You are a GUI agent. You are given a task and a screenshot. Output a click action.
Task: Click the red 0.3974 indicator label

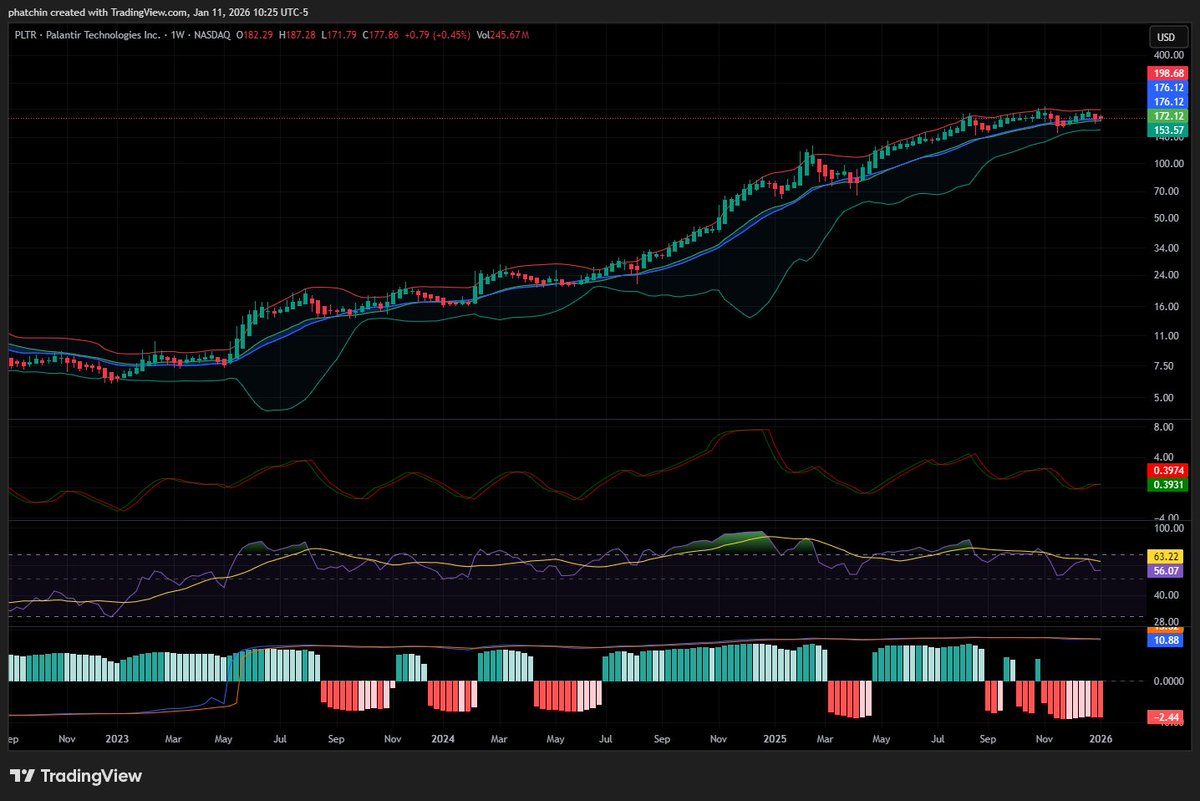pyautogui.click(x=1168, y=470)
